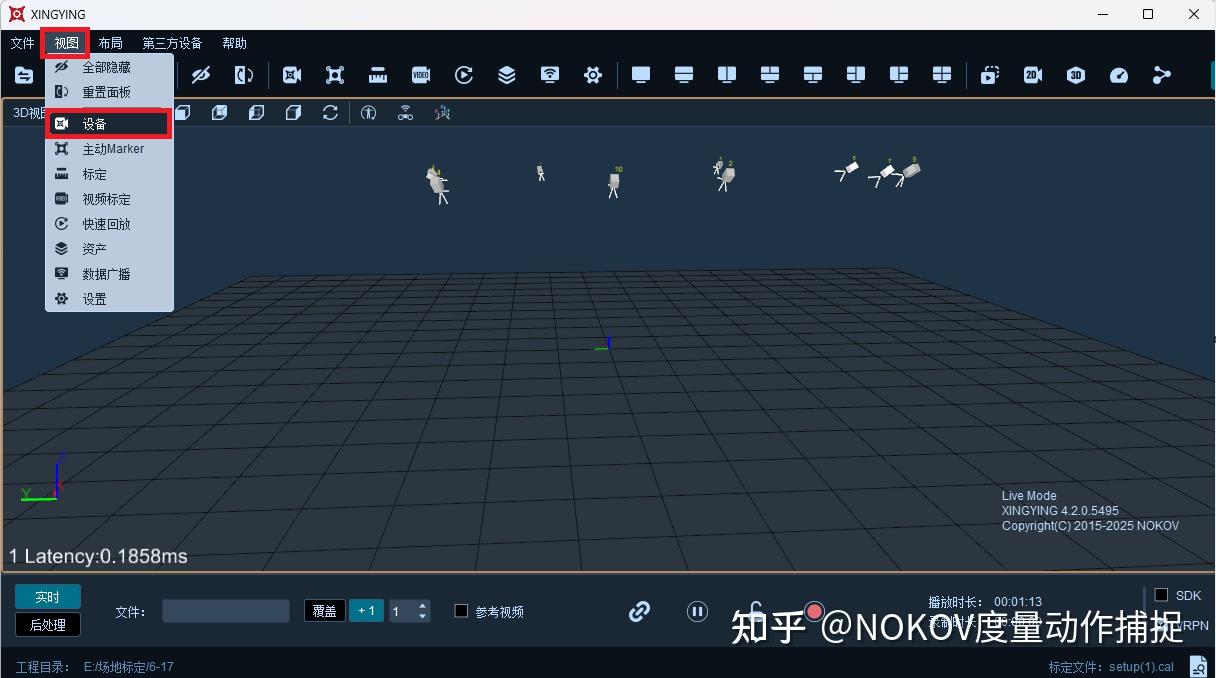Click the quick playback toolbar icon

click(x=463, y=74)
